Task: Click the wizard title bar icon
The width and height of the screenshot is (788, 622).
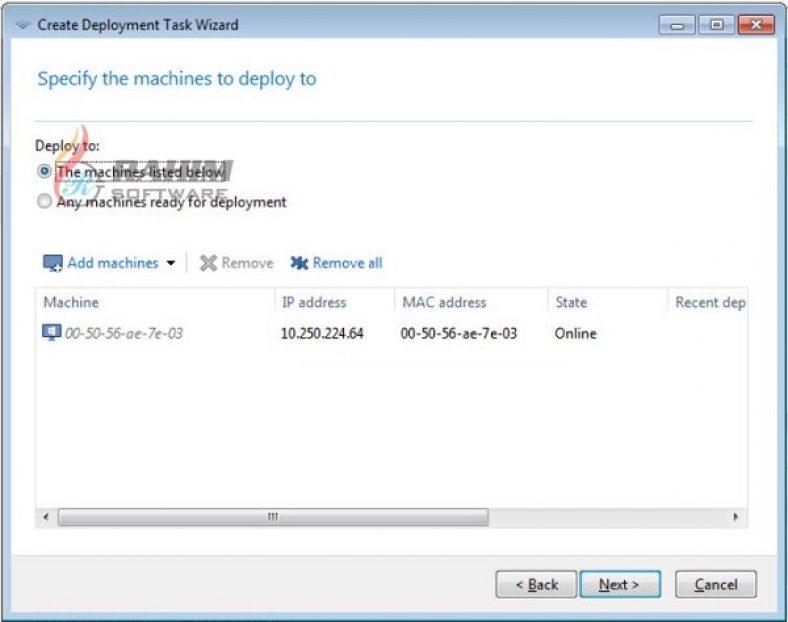Action: pos(22,25)
